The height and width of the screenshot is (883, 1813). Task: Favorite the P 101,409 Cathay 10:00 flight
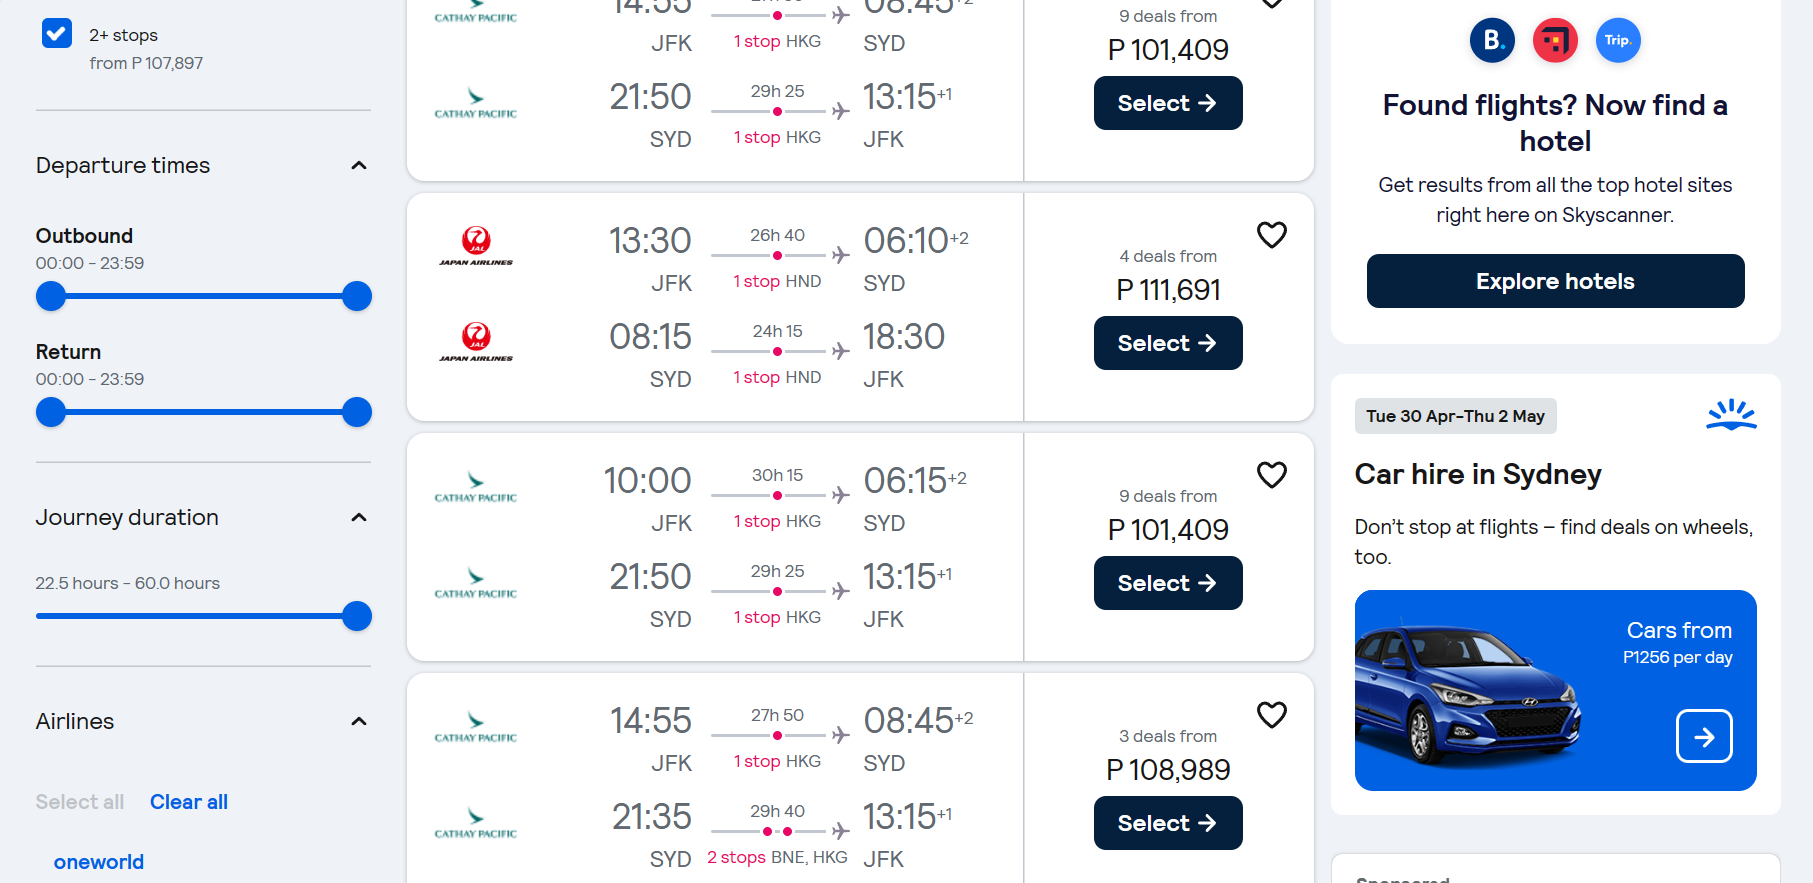click(x=1271, y=475)
